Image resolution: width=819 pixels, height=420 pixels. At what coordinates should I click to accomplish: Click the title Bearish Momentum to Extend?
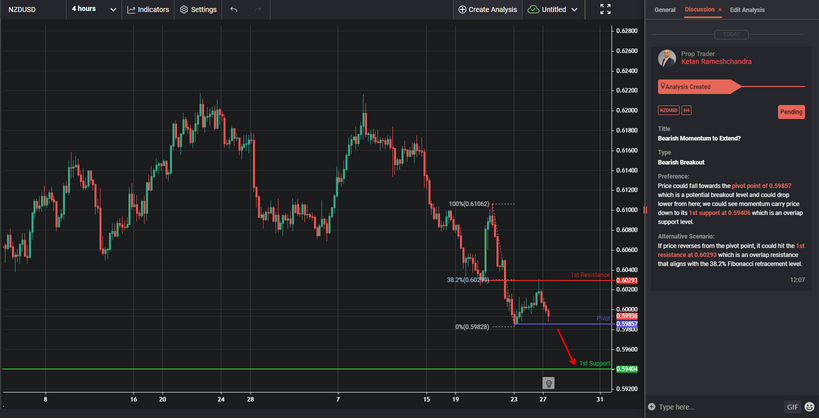tap(699, 138)
